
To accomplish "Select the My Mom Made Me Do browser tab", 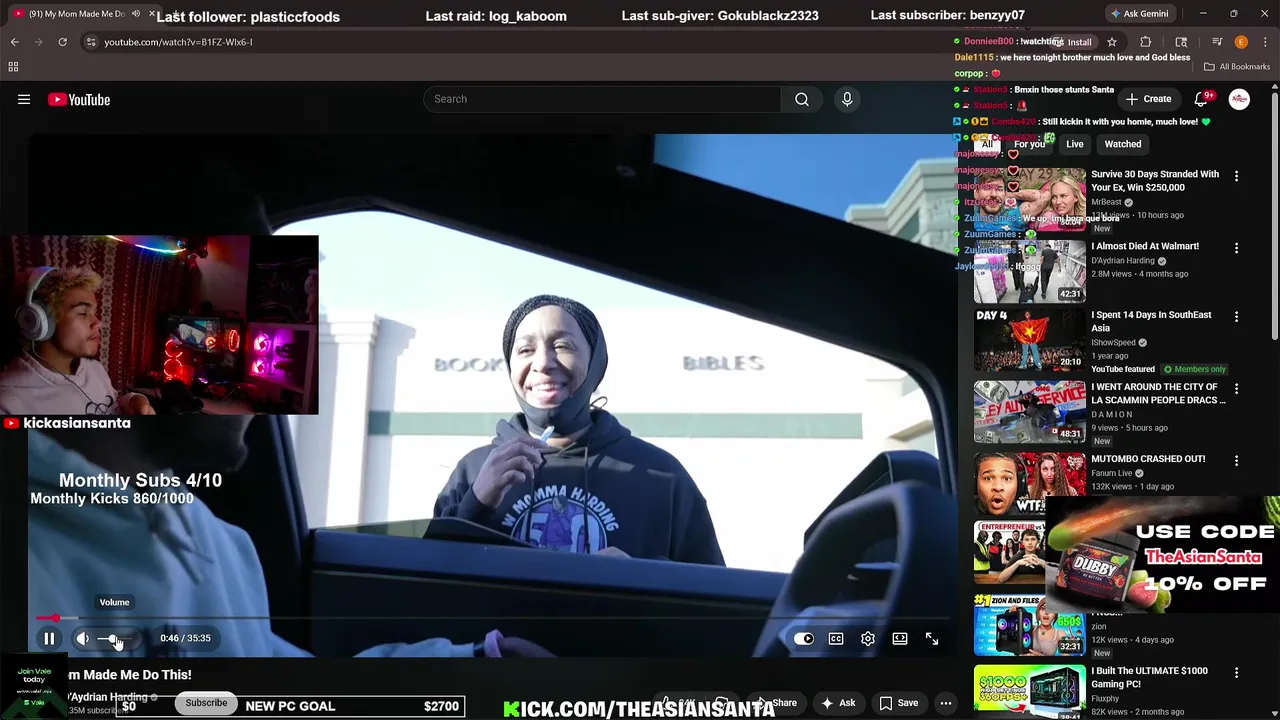I will 78,14.
